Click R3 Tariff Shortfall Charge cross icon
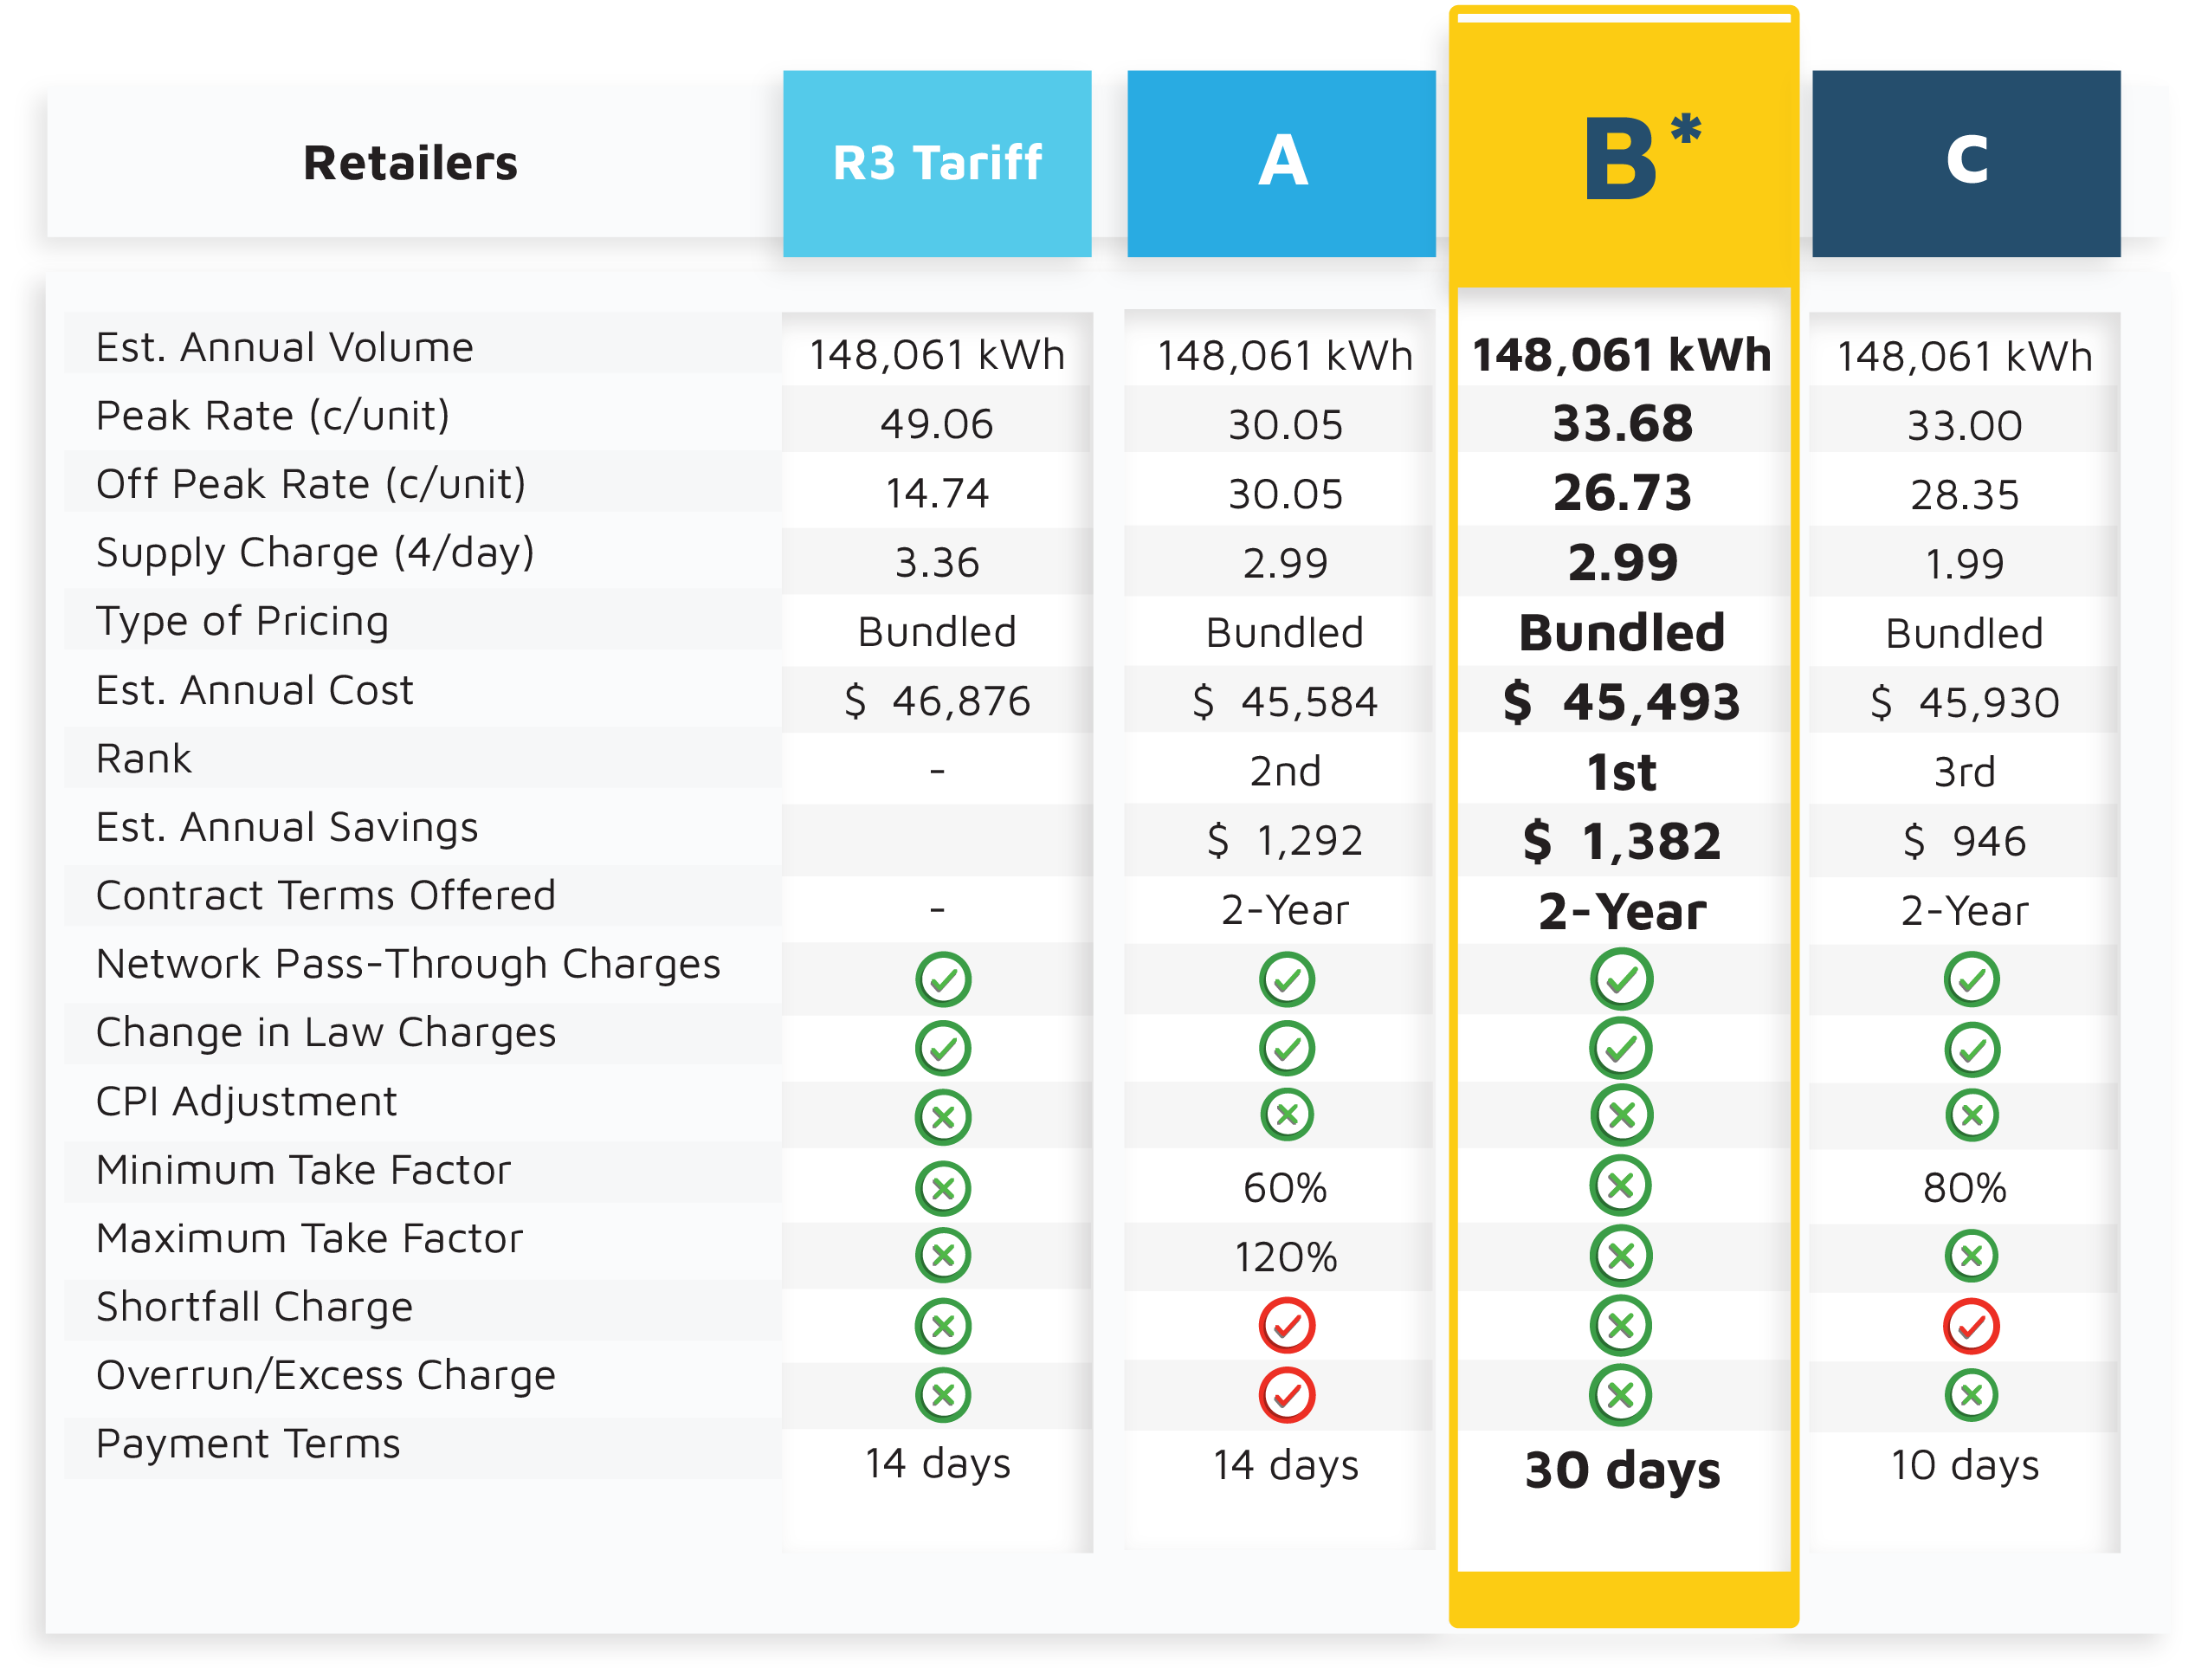2195x1680 pixels. 943,1326
